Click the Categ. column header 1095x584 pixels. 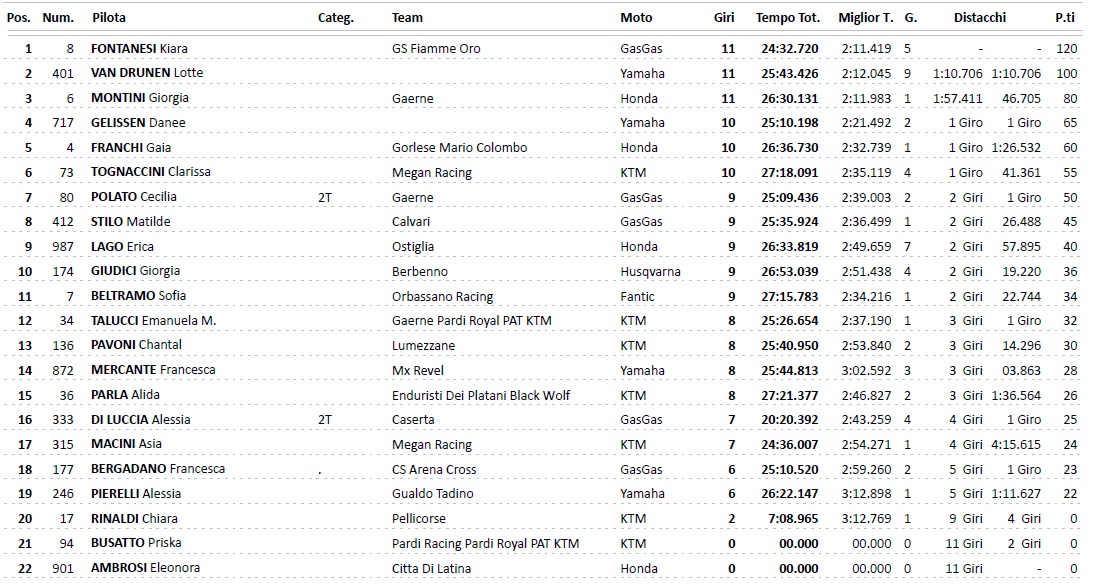point(335,17)
